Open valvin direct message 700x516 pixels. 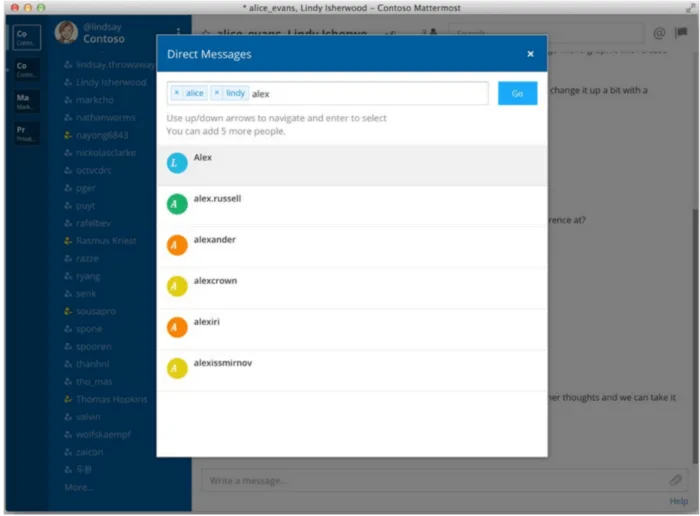[x=83, y=417]
